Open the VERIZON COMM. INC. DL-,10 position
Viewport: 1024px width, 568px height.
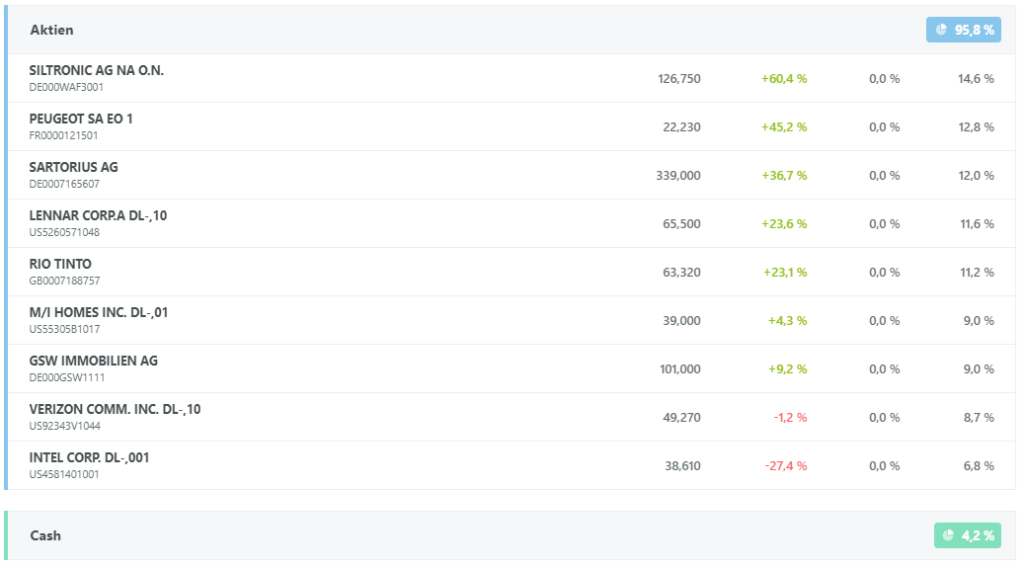click(115, 409)
